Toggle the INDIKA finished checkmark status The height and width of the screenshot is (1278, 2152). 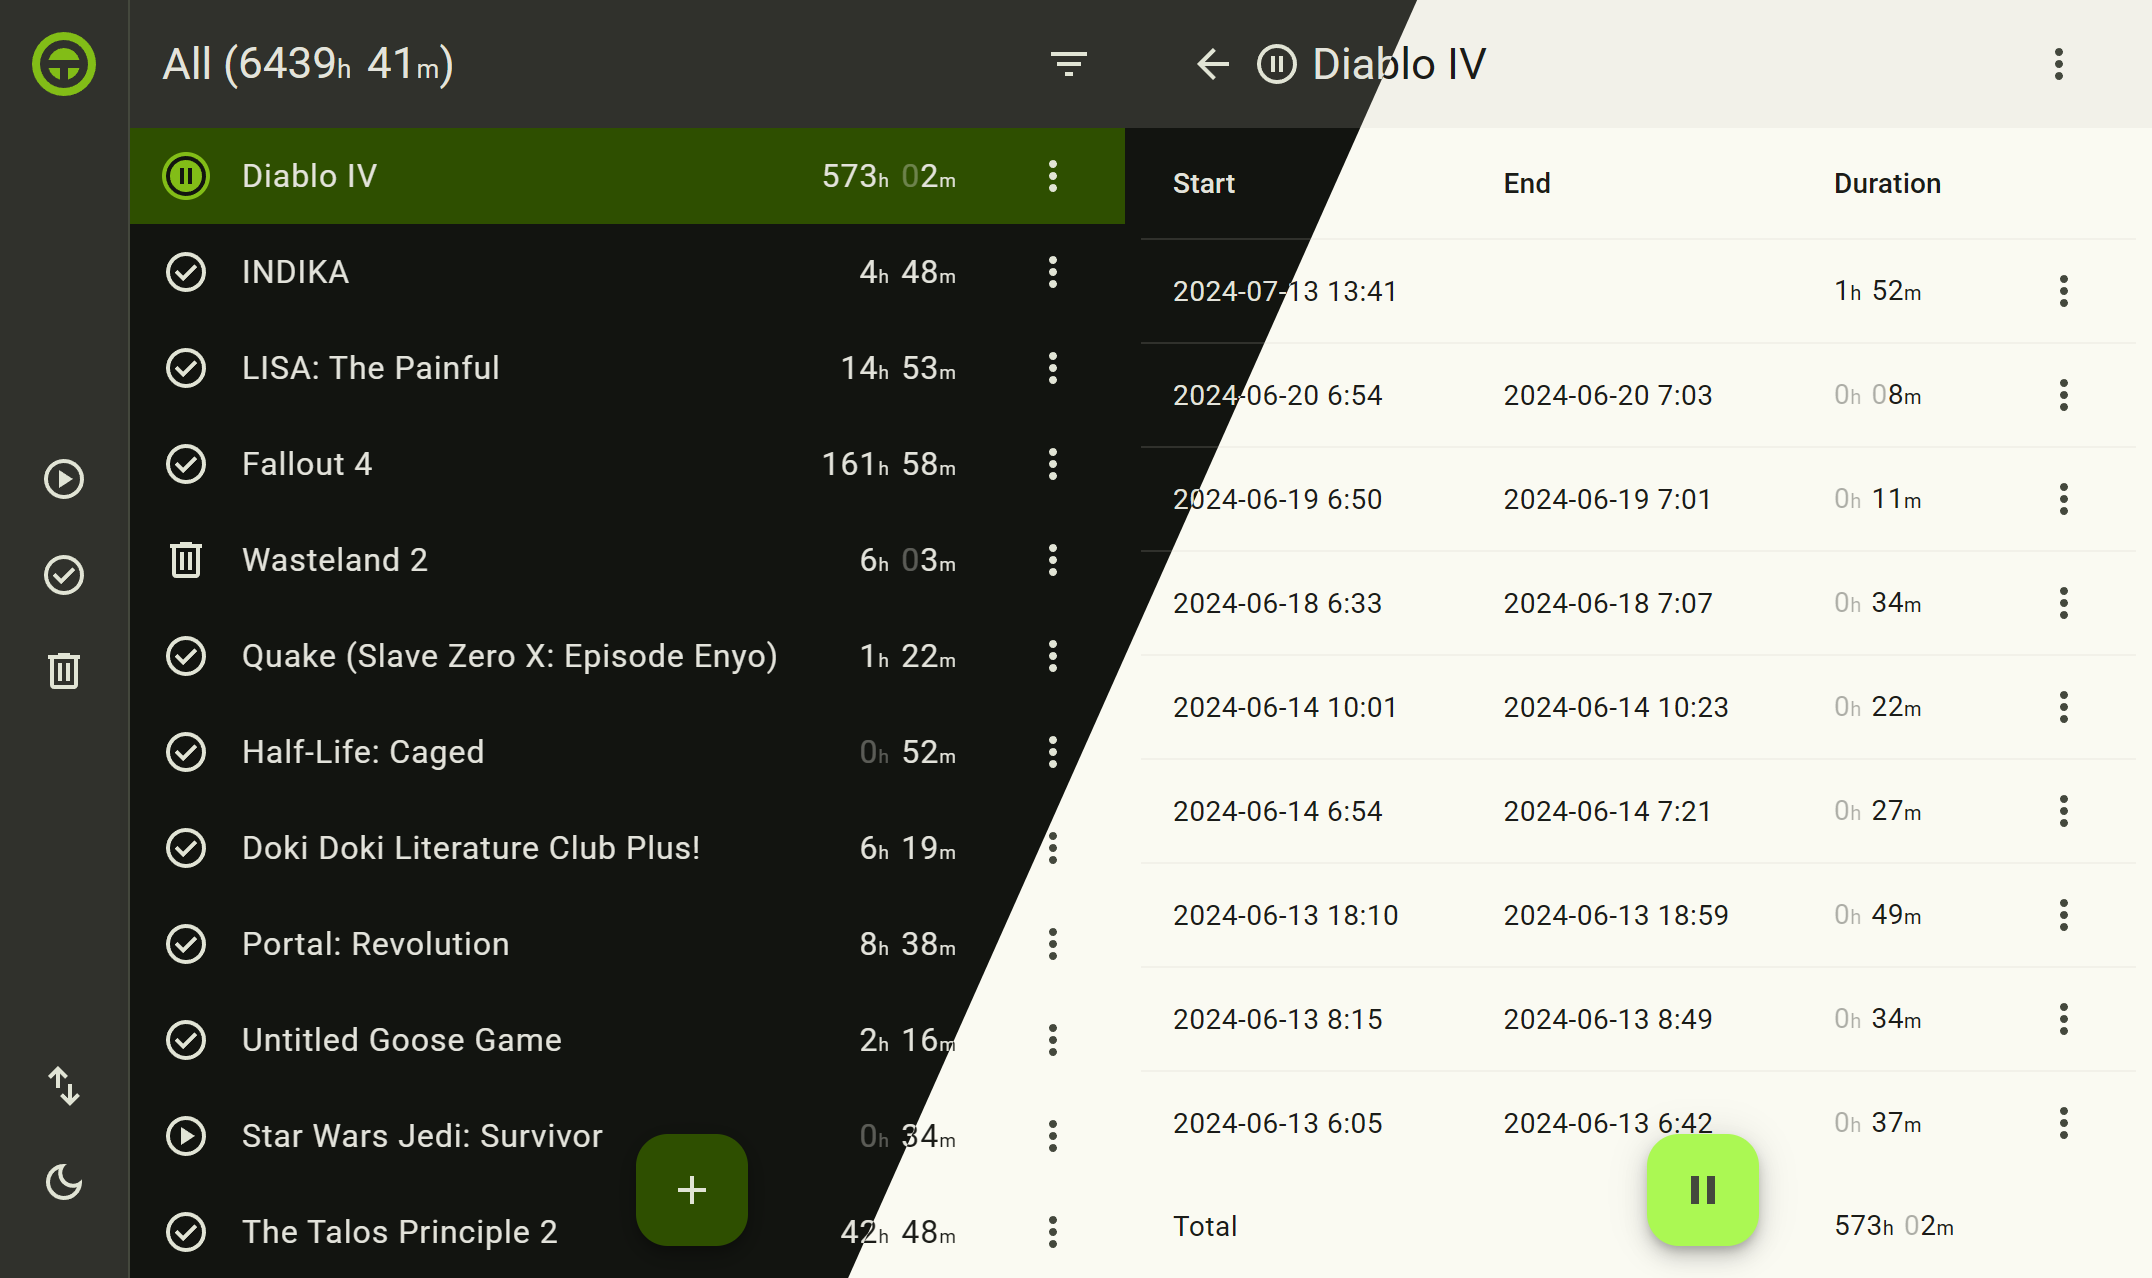186,272
